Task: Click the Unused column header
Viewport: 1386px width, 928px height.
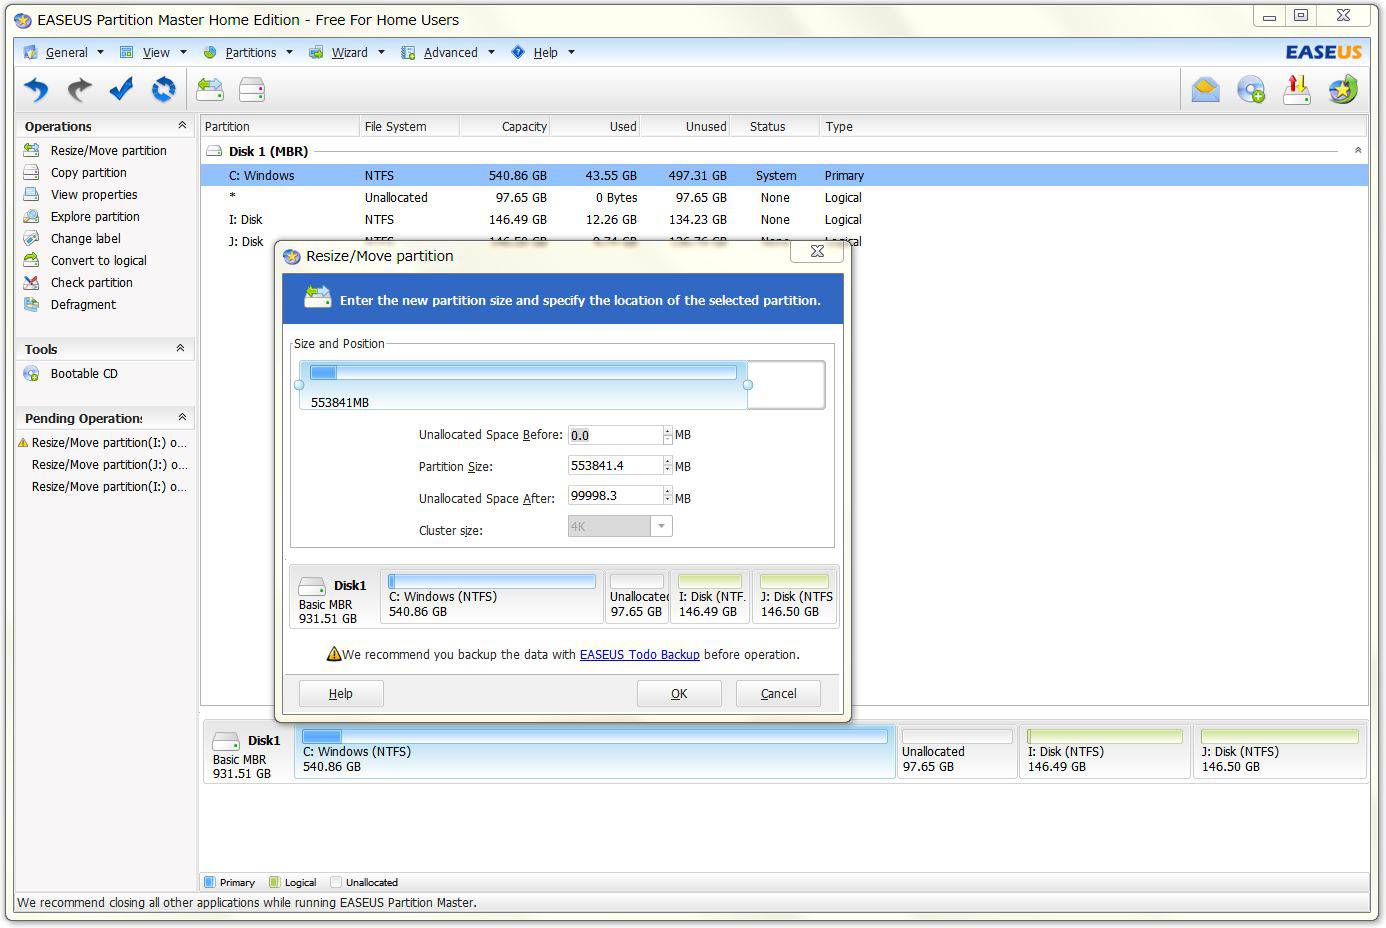Action: click(684, 127)
